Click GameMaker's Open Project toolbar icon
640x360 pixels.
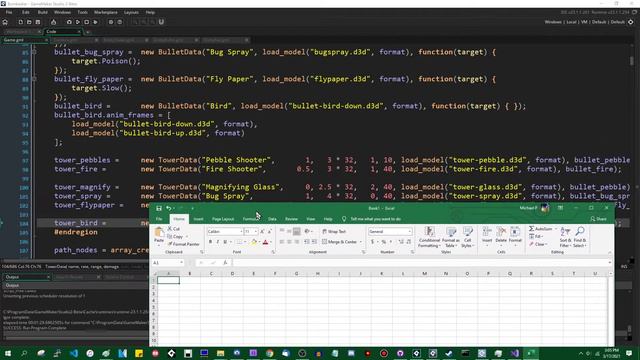[29, 22]
